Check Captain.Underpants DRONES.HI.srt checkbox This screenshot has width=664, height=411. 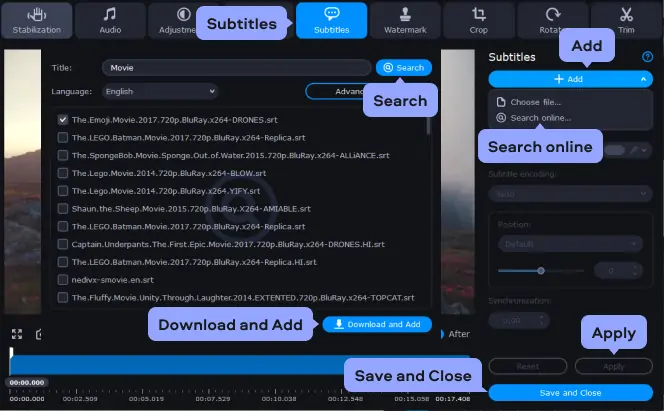(63, 244)
